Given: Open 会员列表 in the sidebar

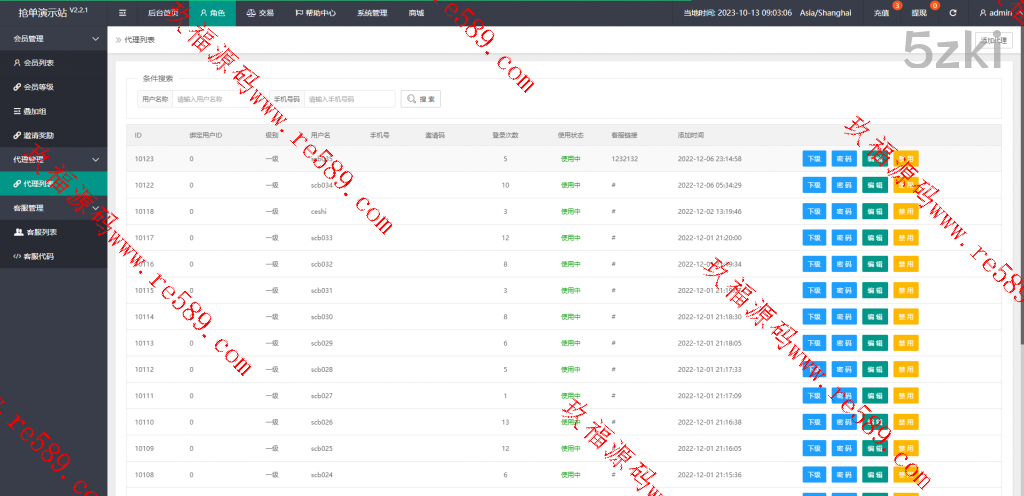Looking at the screenshot, I should pos(40,62).
